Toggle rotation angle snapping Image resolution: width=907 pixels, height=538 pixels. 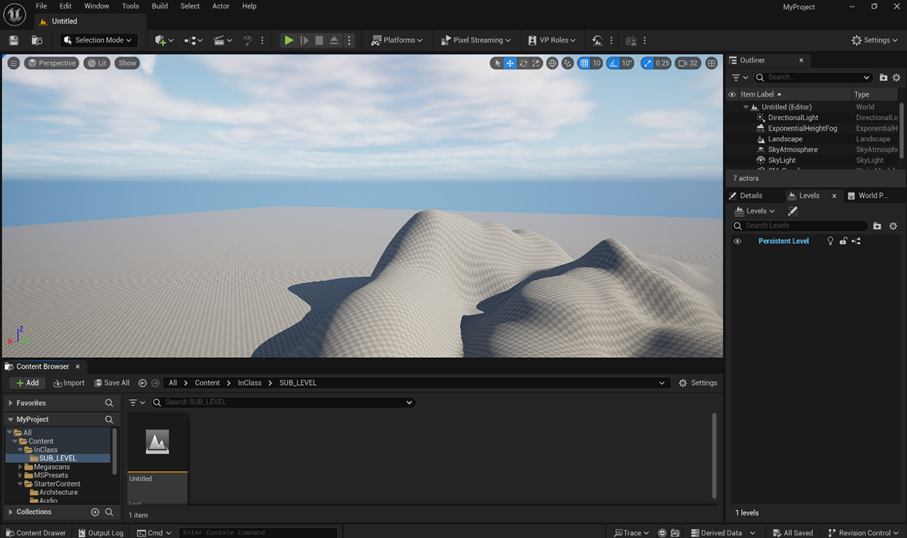[x=613, y=63]
